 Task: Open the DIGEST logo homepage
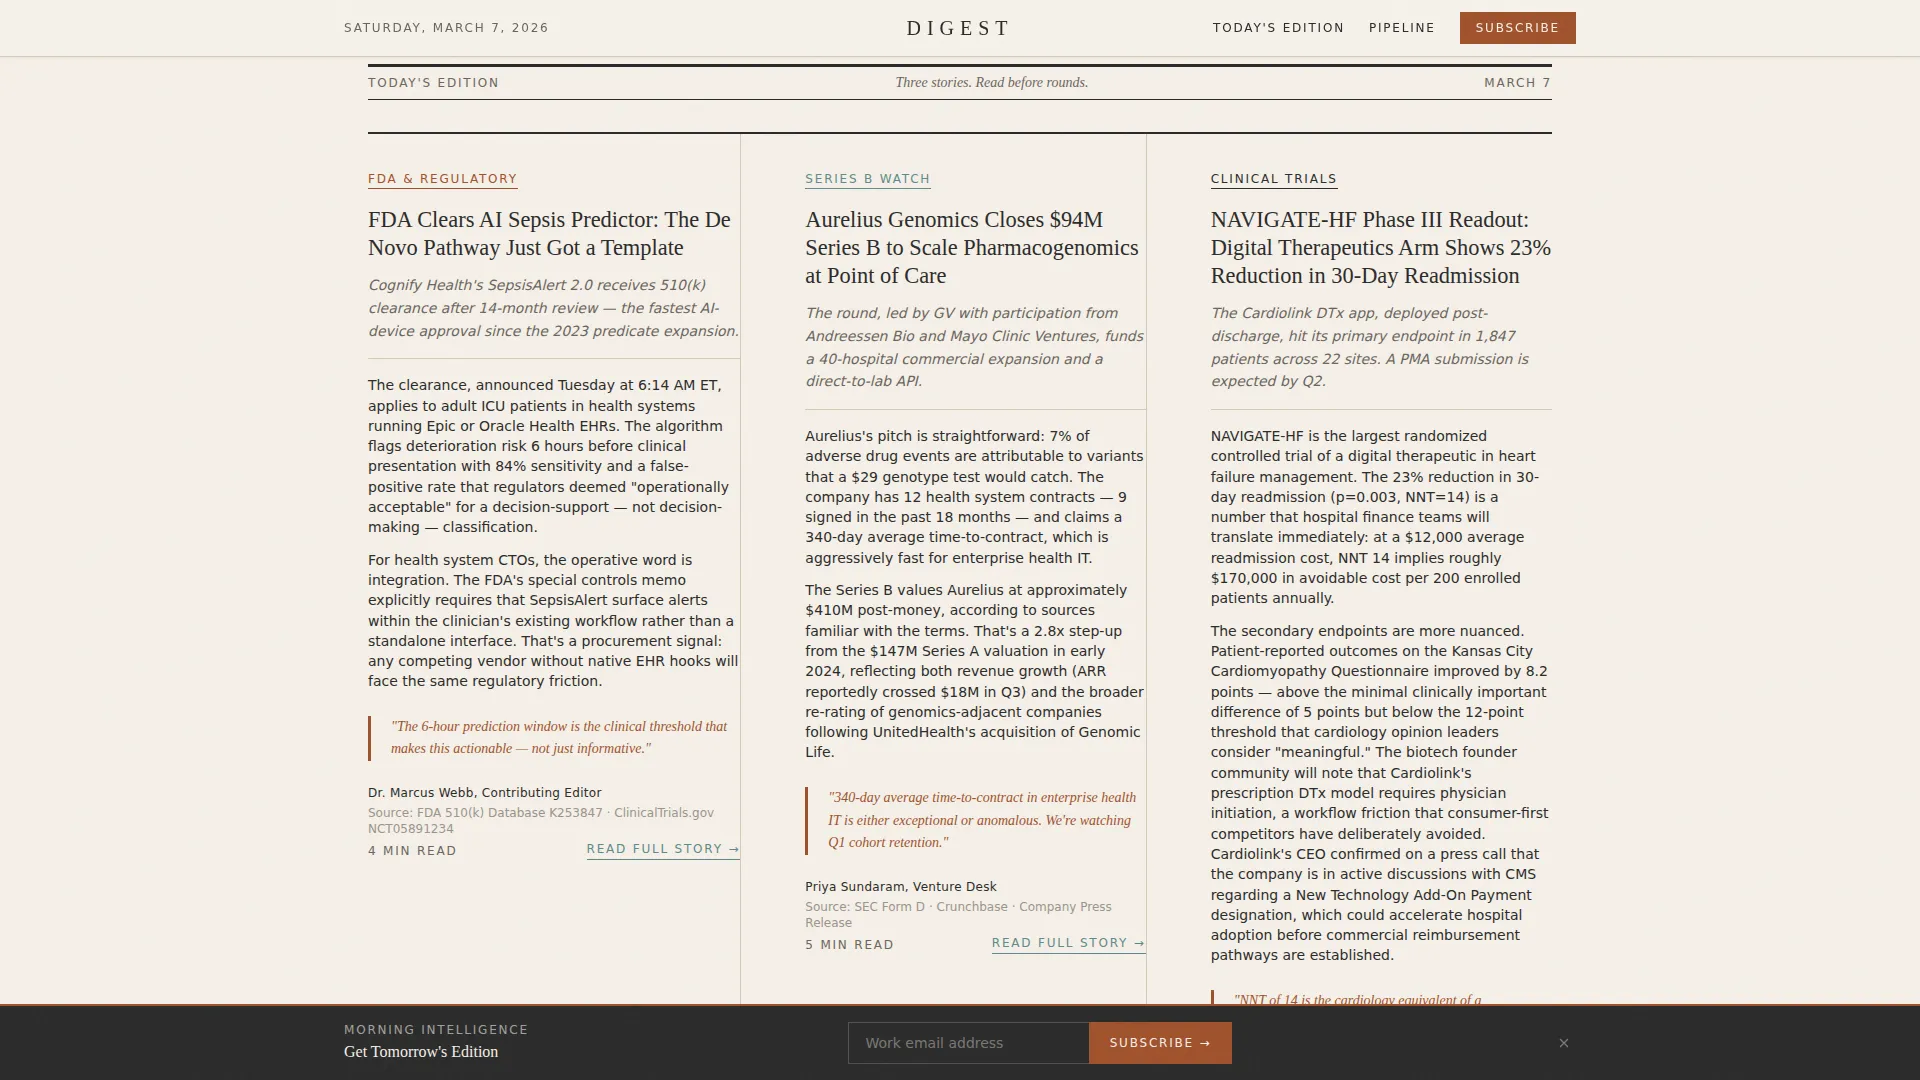958,28
